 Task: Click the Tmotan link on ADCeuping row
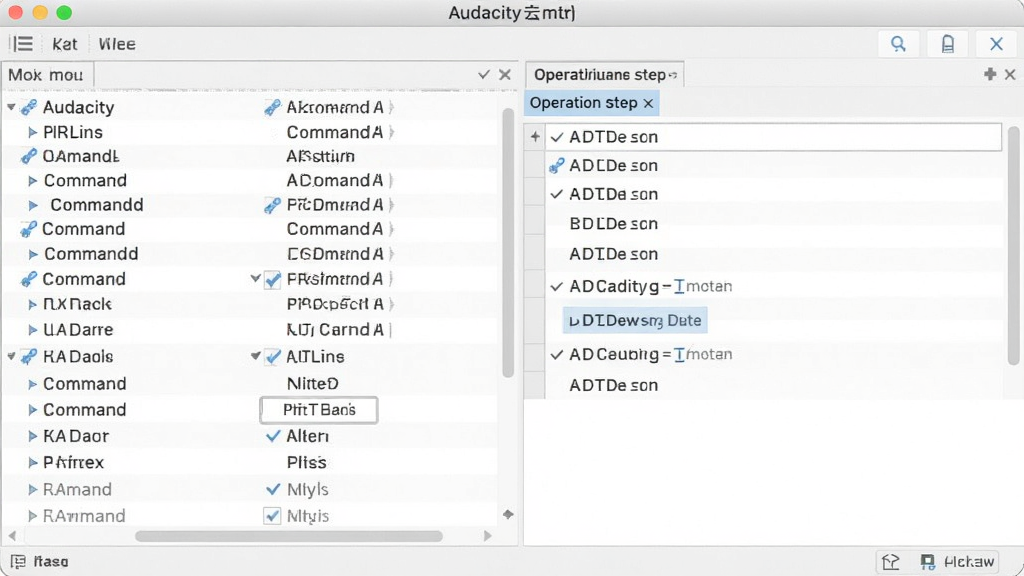(703, 355)
